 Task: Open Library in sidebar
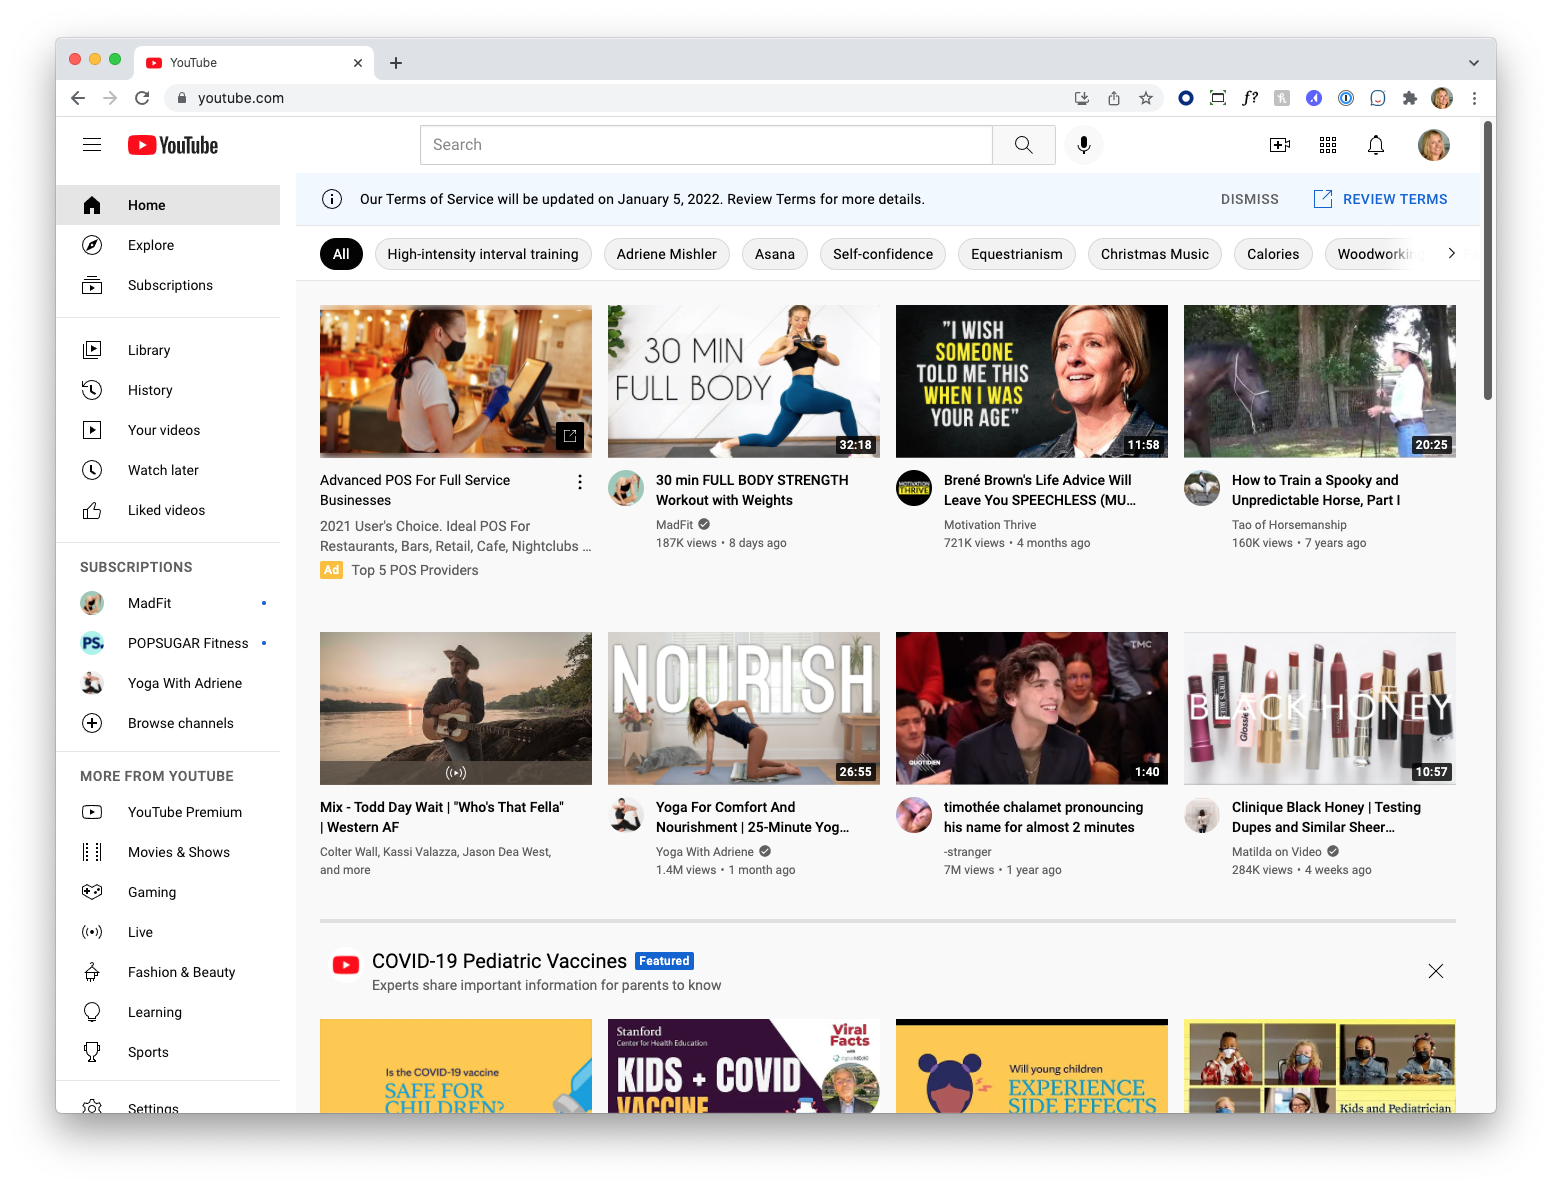coord(168,350)
